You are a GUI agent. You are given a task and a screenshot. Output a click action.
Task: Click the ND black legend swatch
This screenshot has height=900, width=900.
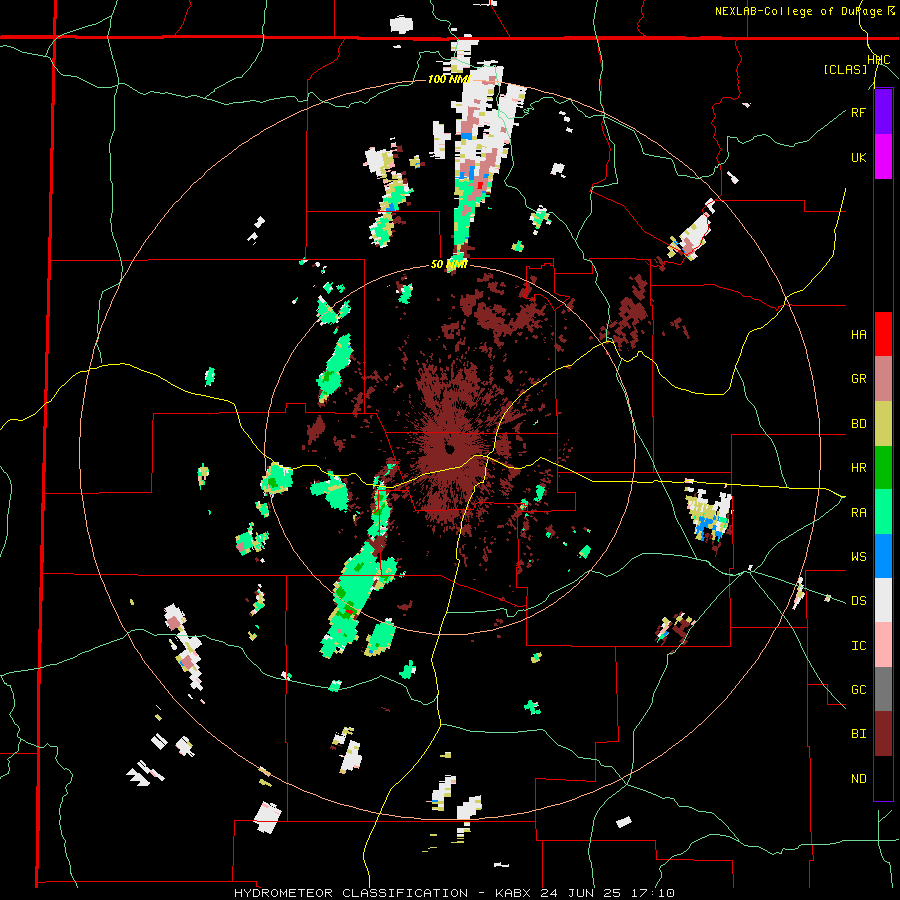pos(883,778)
